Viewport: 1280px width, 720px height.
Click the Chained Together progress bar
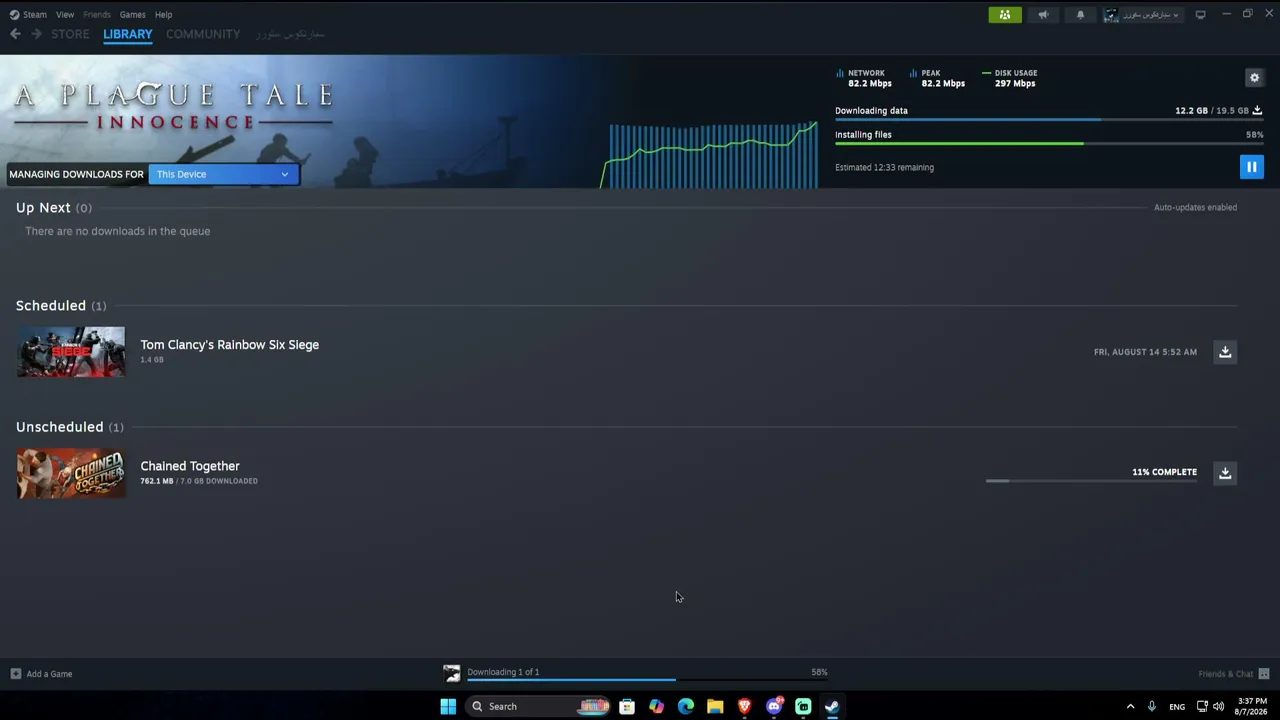[1091, 481]
